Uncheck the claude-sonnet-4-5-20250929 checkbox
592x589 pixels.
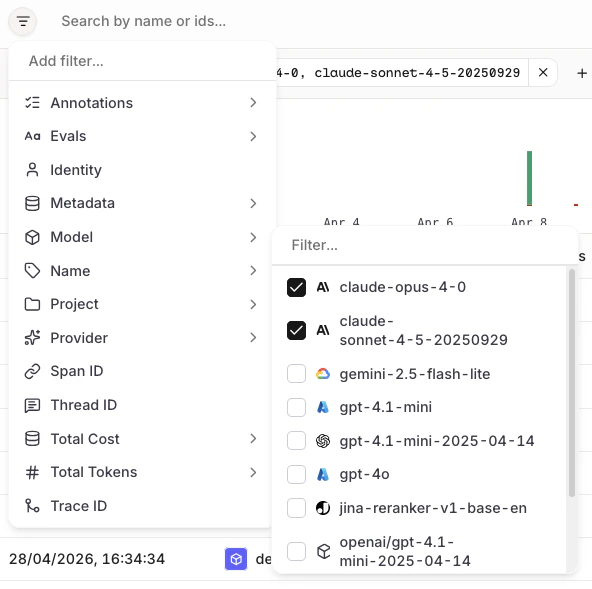pyautogui.click(x=296, y=330)
